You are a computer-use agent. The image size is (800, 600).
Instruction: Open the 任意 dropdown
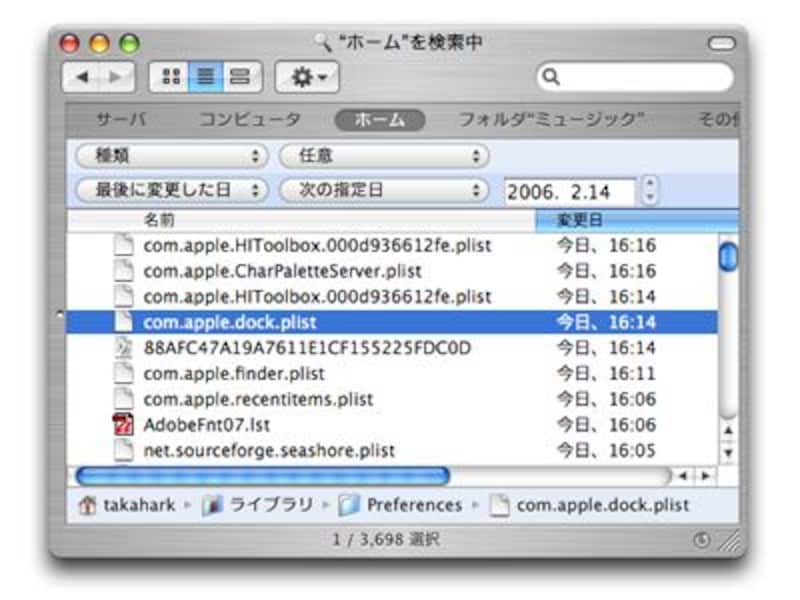[383, 156]
